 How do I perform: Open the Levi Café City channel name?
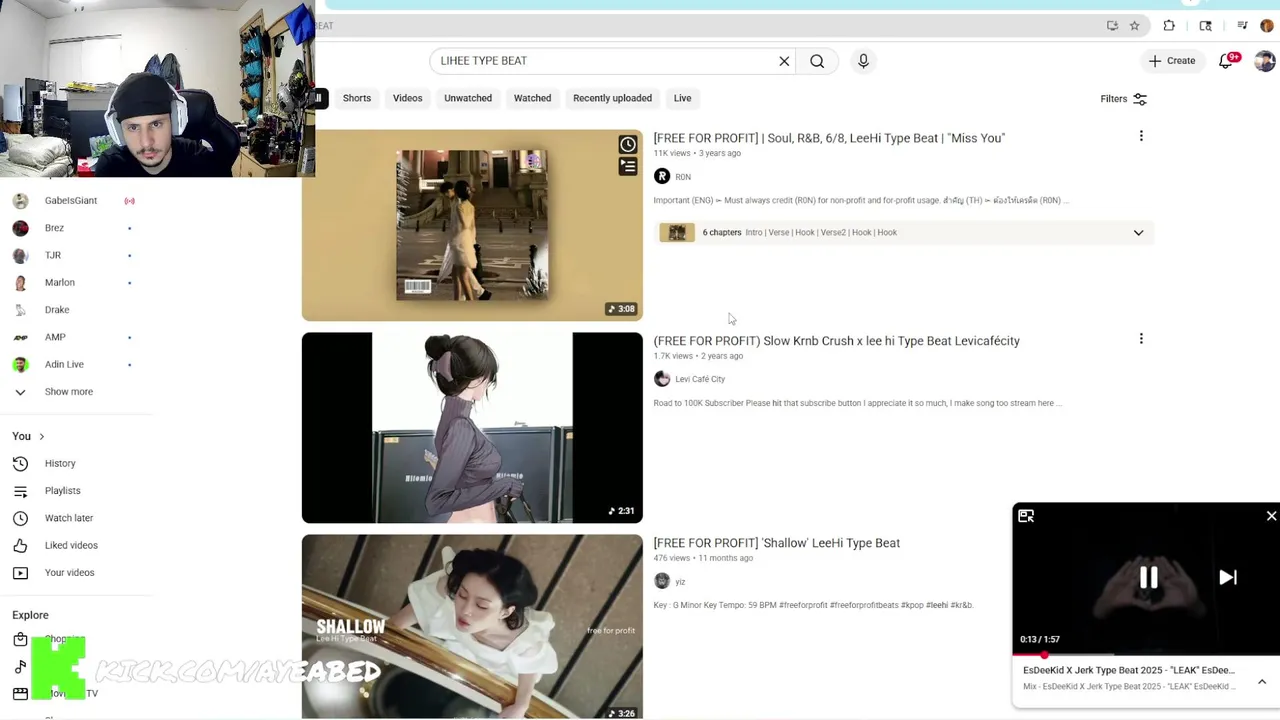[x=700, y=379]
